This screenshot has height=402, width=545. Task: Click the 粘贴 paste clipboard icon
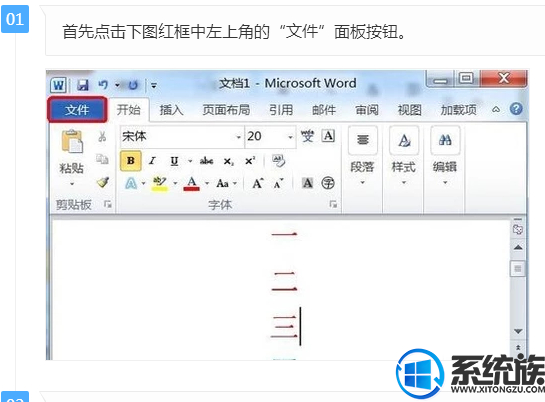coord(72,141)
